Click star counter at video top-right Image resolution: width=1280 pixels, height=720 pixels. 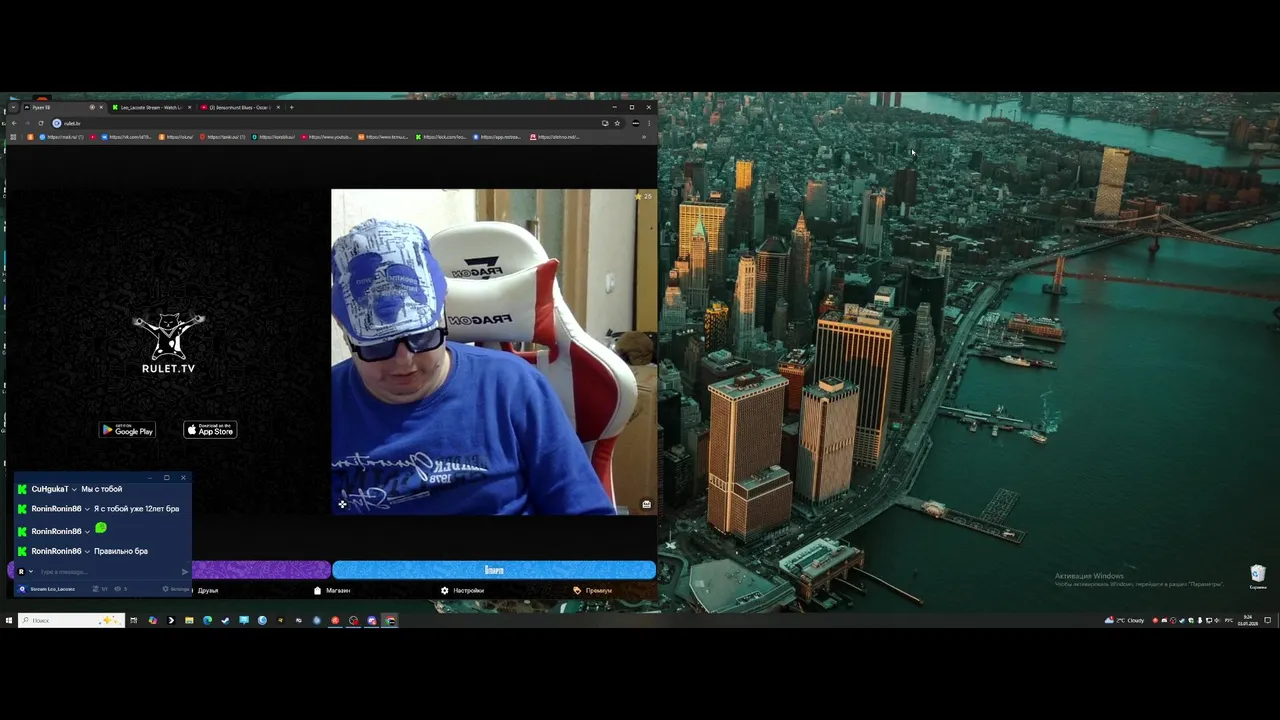[643, 196]
